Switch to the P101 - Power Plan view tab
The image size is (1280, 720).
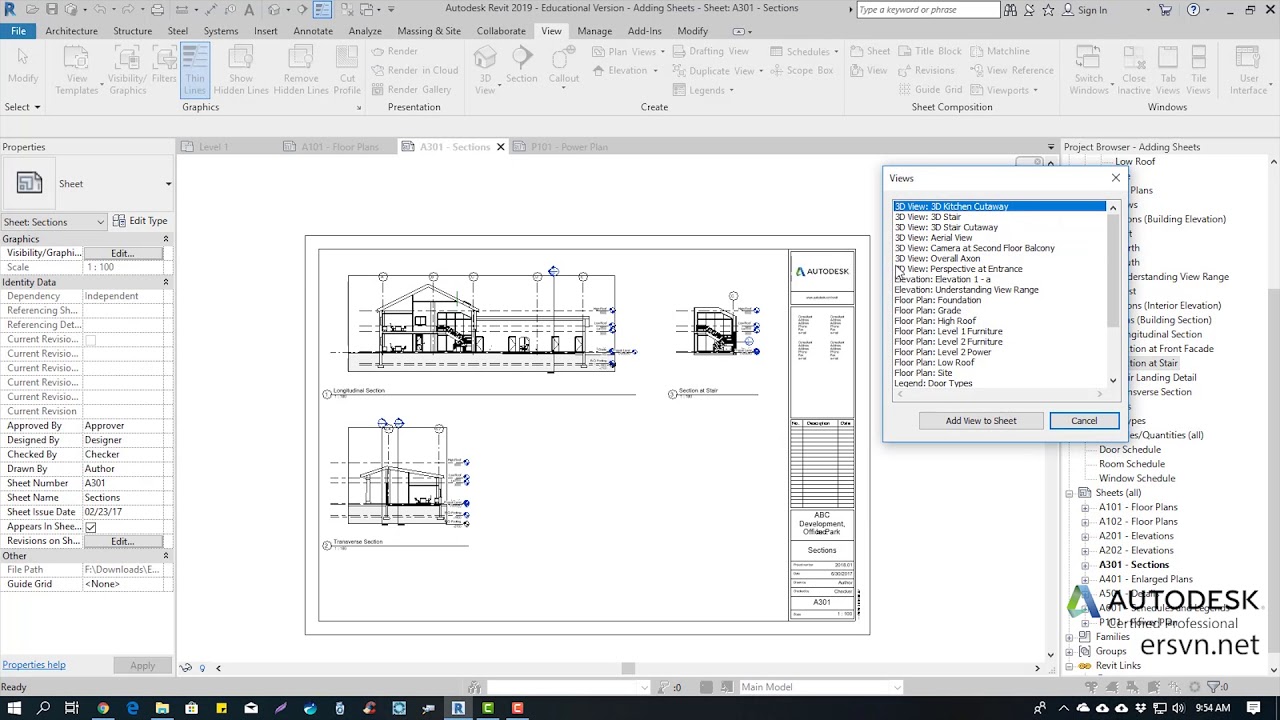pyautogui.click(x=568, y=147)
